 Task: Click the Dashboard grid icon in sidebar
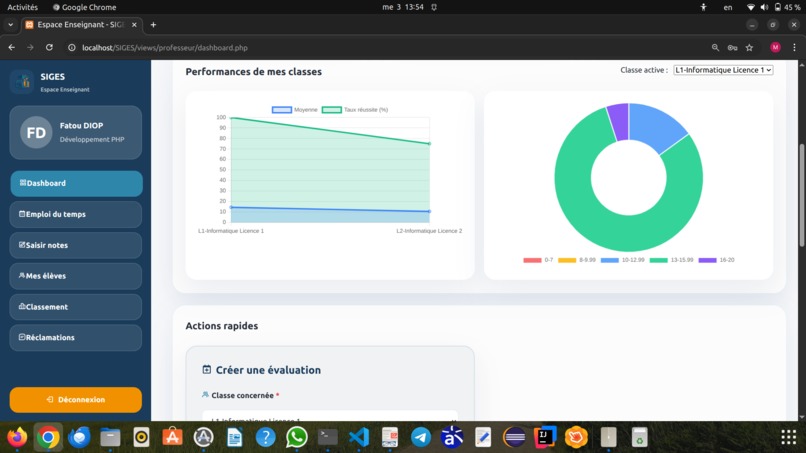pos(23,183)
